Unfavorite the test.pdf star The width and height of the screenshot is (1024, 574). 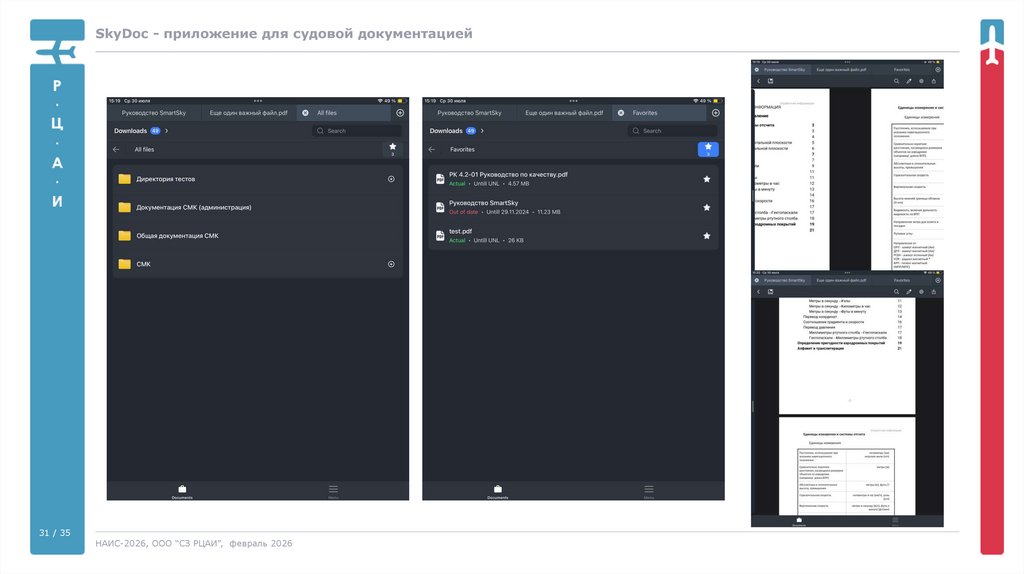click(x=707, y=236)
